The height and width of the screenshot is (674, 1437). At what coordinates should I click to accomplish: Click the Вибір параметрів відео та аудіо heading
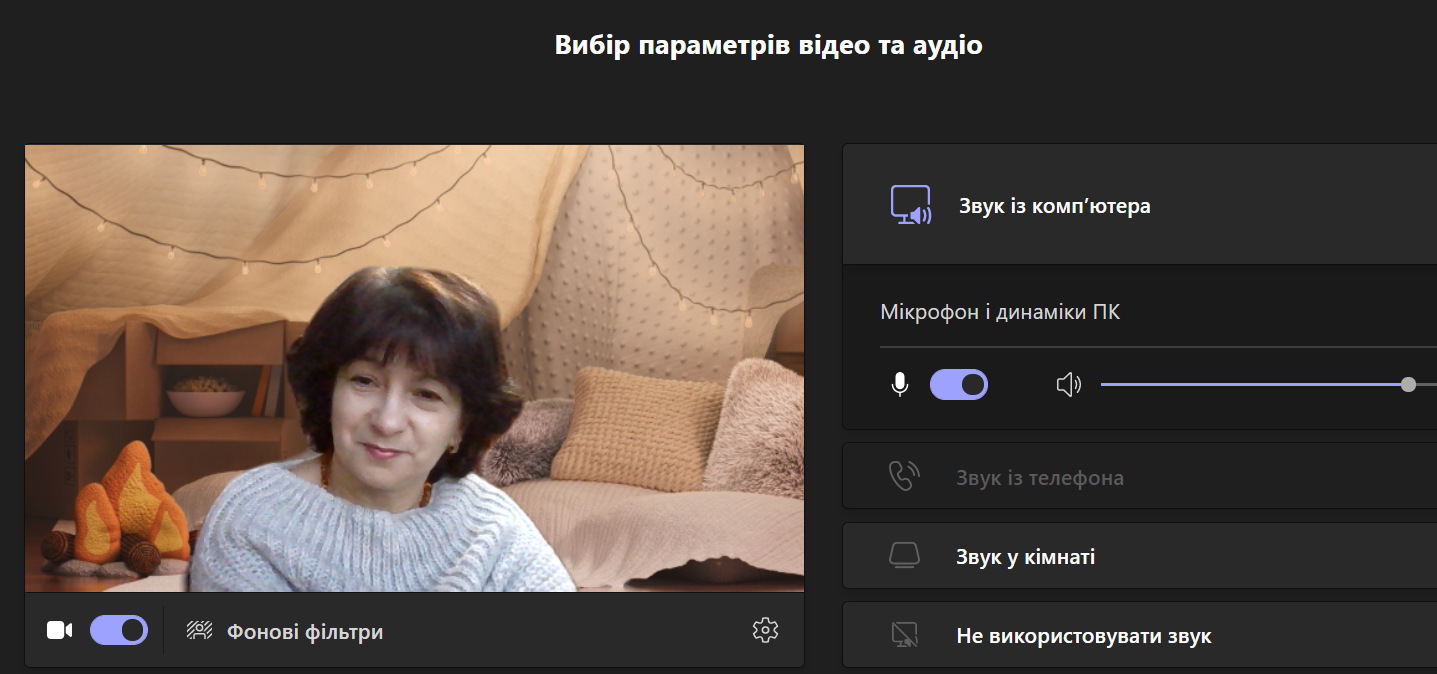(x=768, y=46)
